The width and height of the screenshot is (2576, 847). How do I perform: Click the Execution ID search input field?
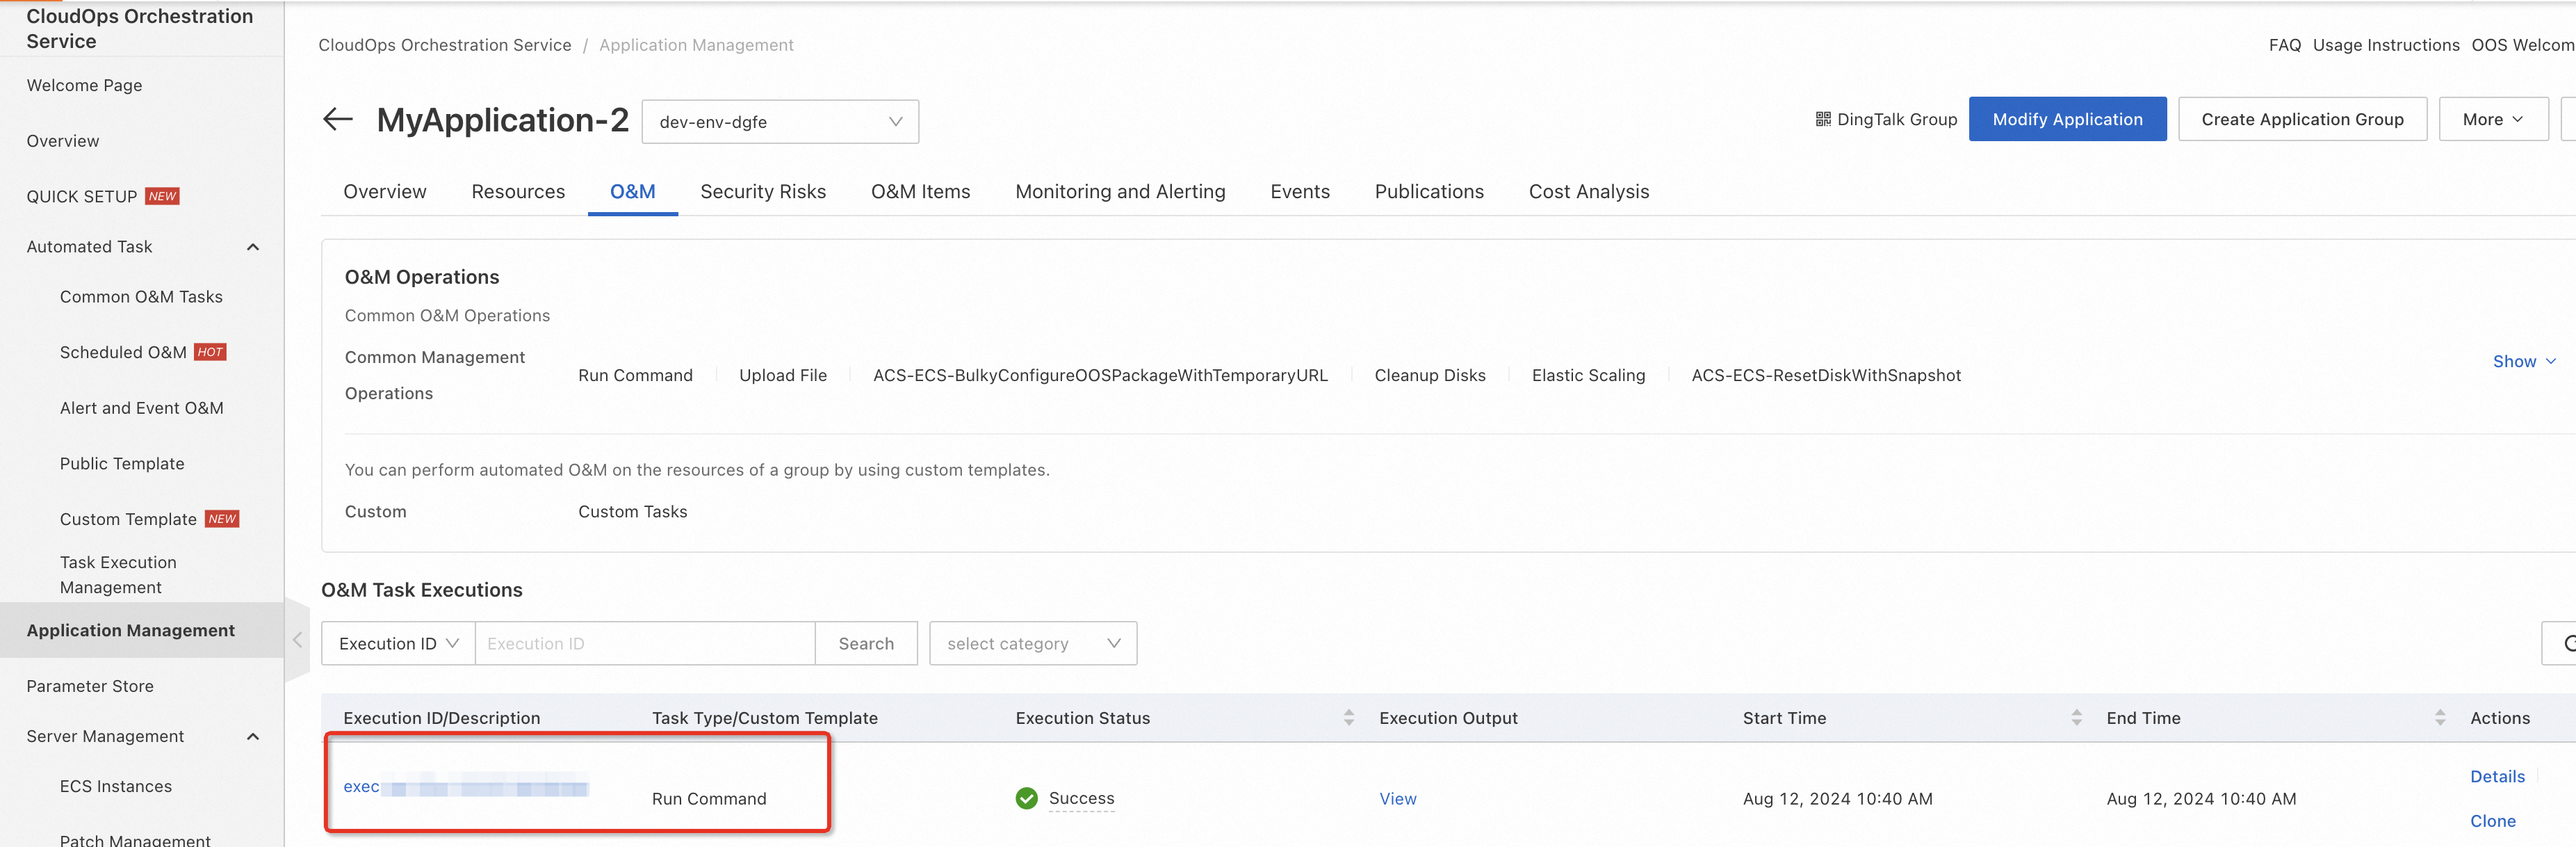coord(644,644)
